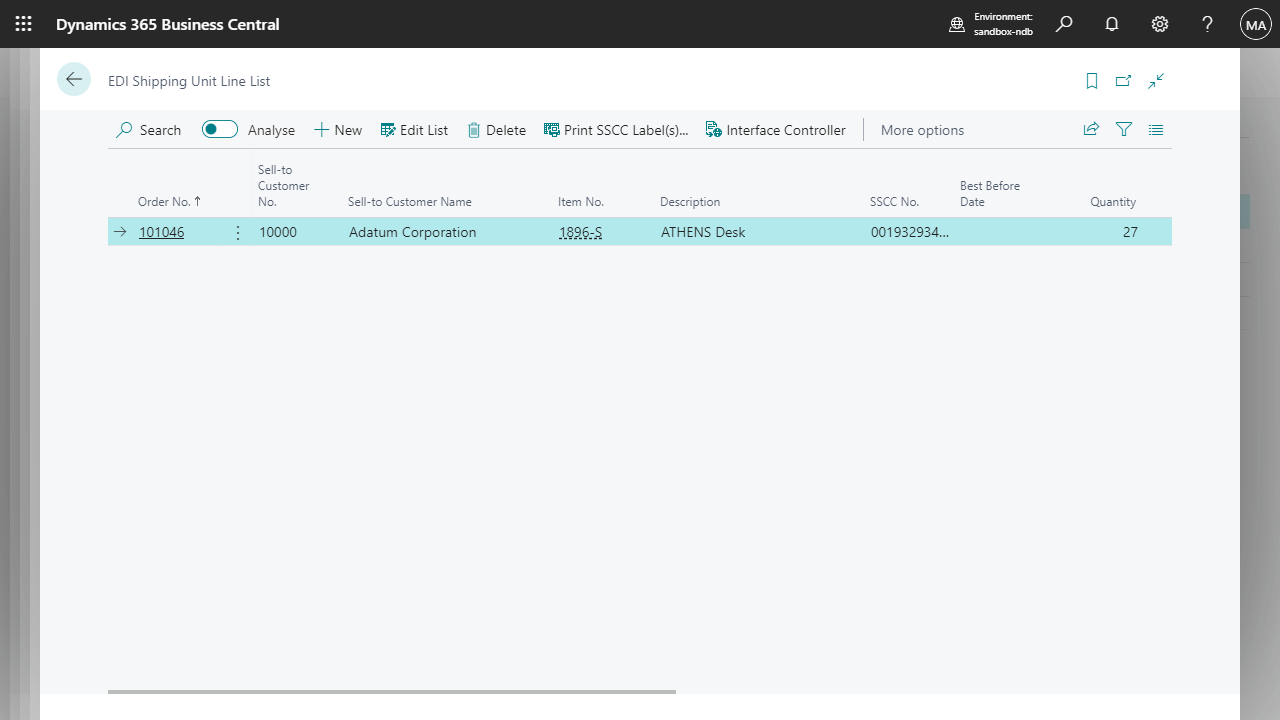Open the share icon in the toolbar

point(1091,130)
